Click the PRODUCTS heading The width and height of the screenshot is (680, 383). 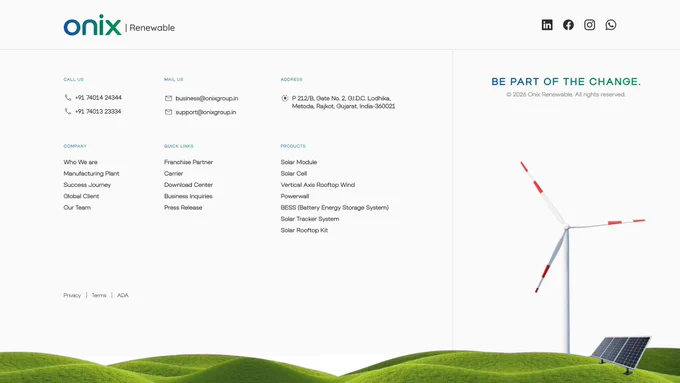(x=293, y=146)
